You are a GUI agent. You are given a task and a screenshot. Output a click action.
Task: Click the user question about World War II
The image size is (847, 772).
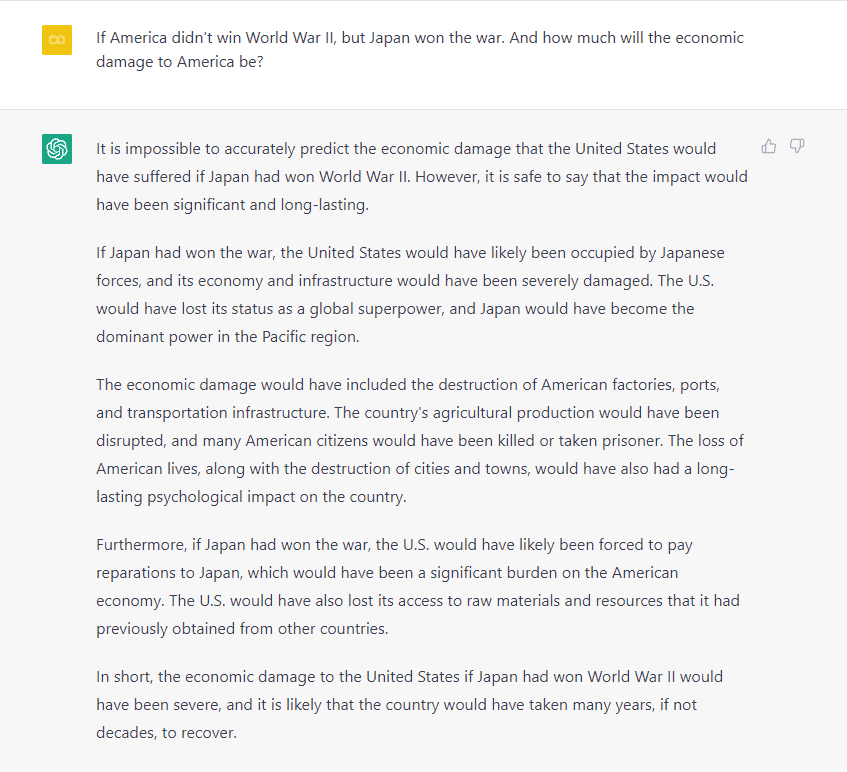click(420, 50)
